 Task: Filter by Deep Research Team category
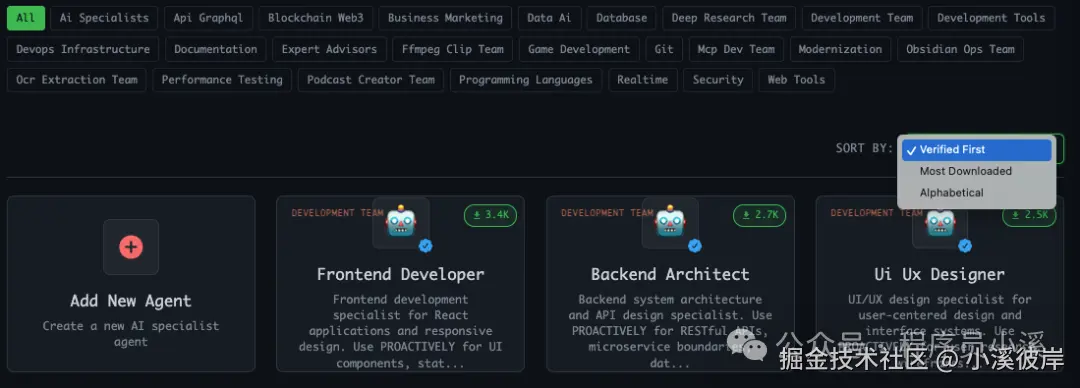pos(729,18)
